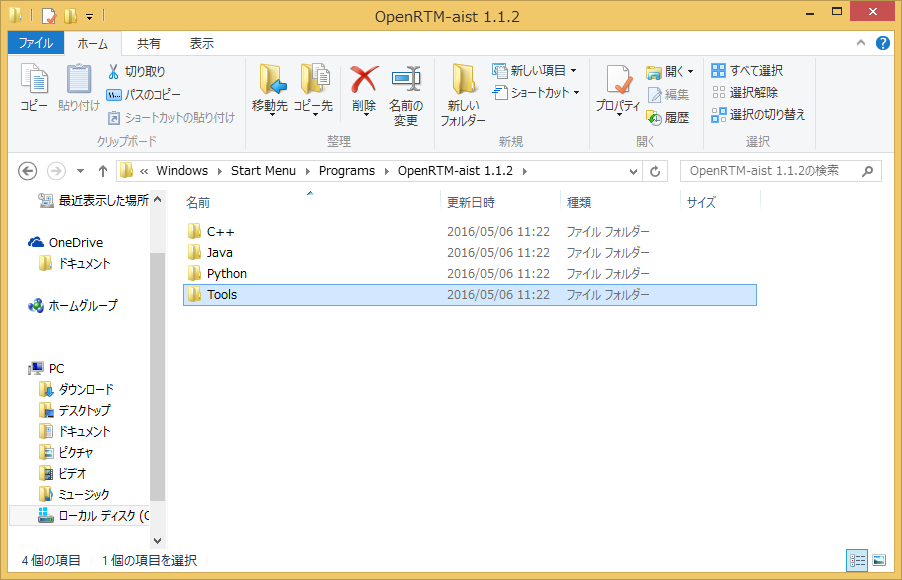This screenshot has height=580, width=902.
Task: Expand the address bar history dropdown
Action: [x=633, y=171]
